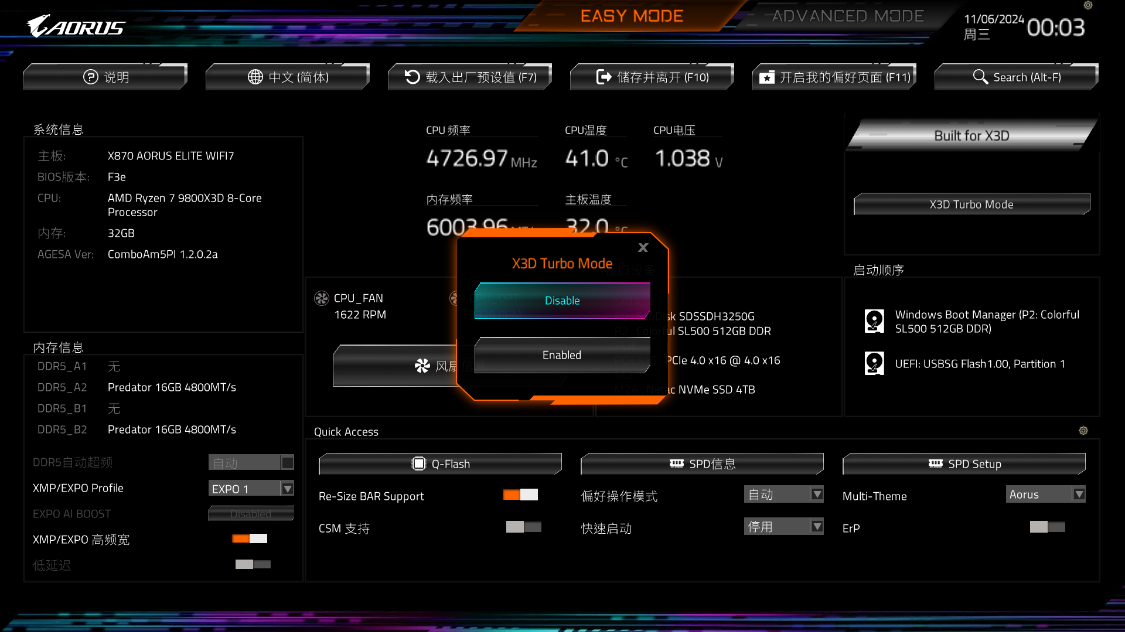Click the 32GB memory value

(121, 233)
